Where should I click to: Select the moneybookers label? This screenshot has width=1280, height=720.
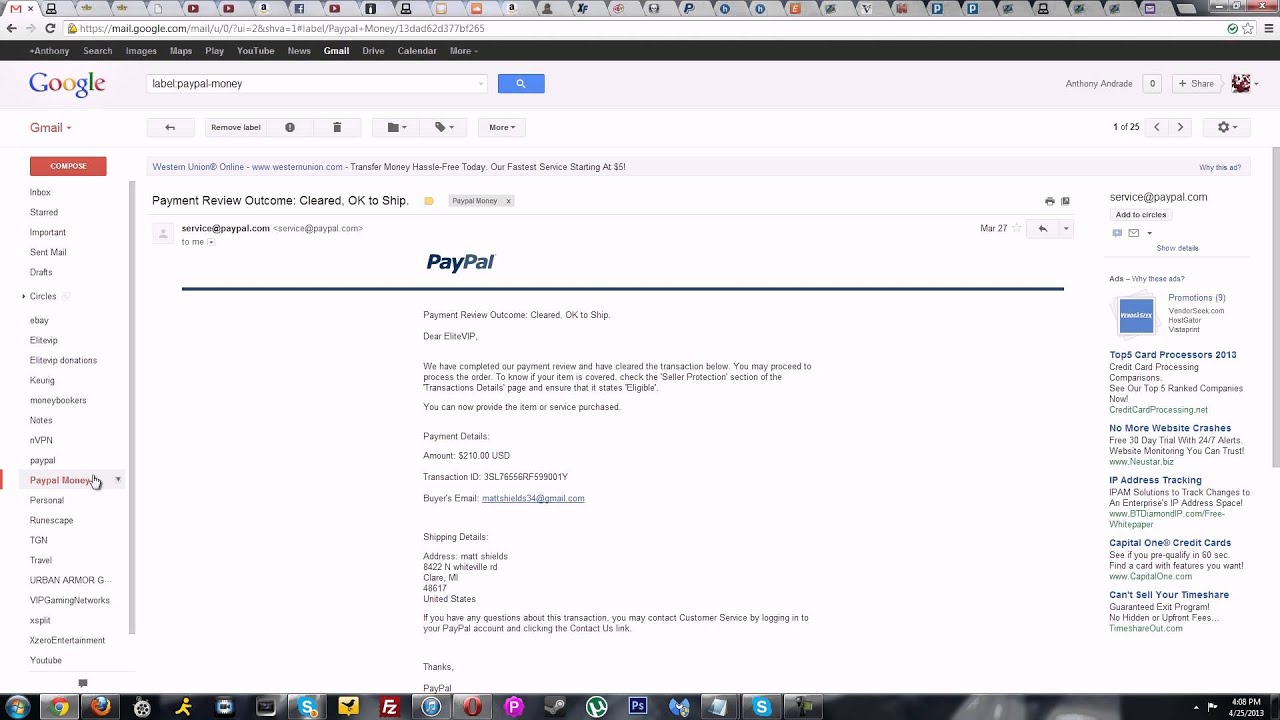pyautogui.click(x=58, y=400)
